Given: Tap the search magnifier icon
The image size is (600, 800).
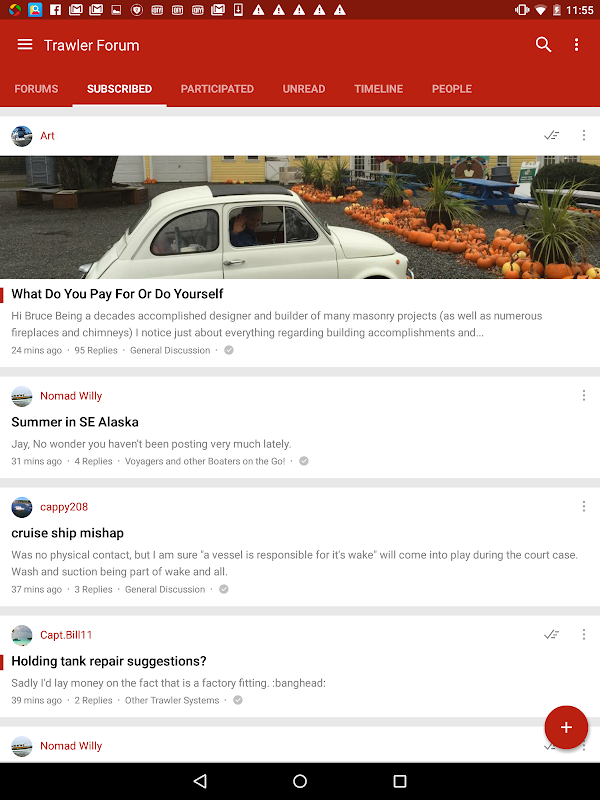Looking at the screenshot, I should 543,45.
